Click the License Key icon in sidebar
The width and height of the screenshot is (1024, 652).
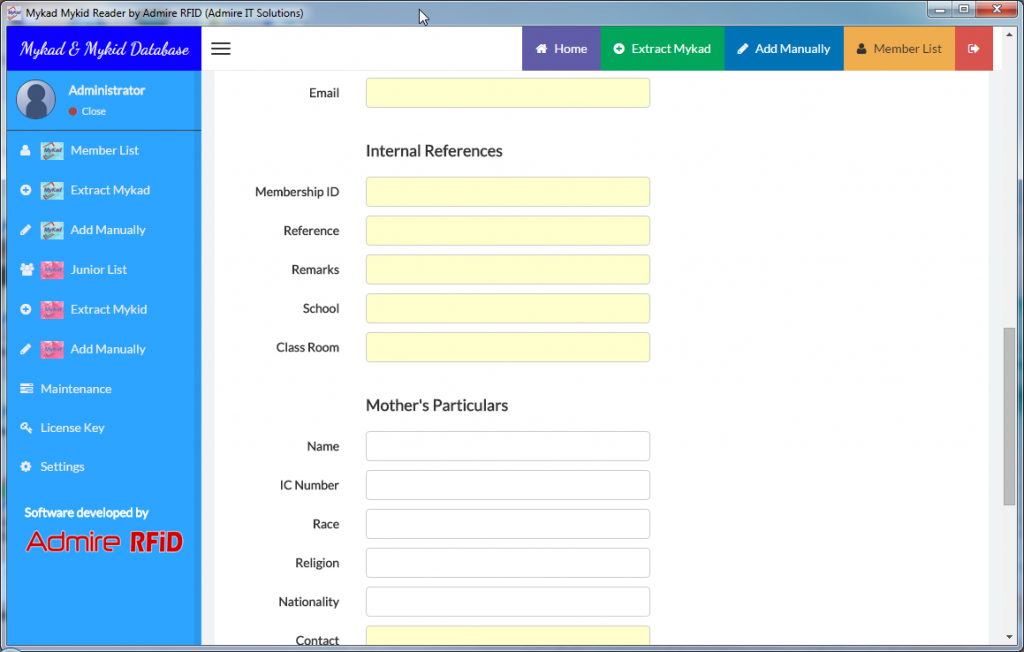pos(27,428)
